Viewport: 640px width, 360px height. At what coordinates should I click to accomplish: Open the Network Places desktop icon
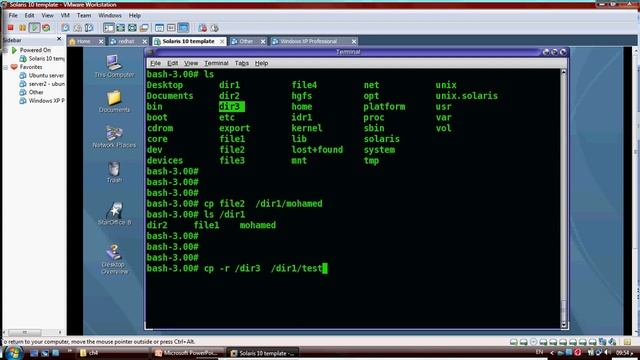(x=114, y=137)
